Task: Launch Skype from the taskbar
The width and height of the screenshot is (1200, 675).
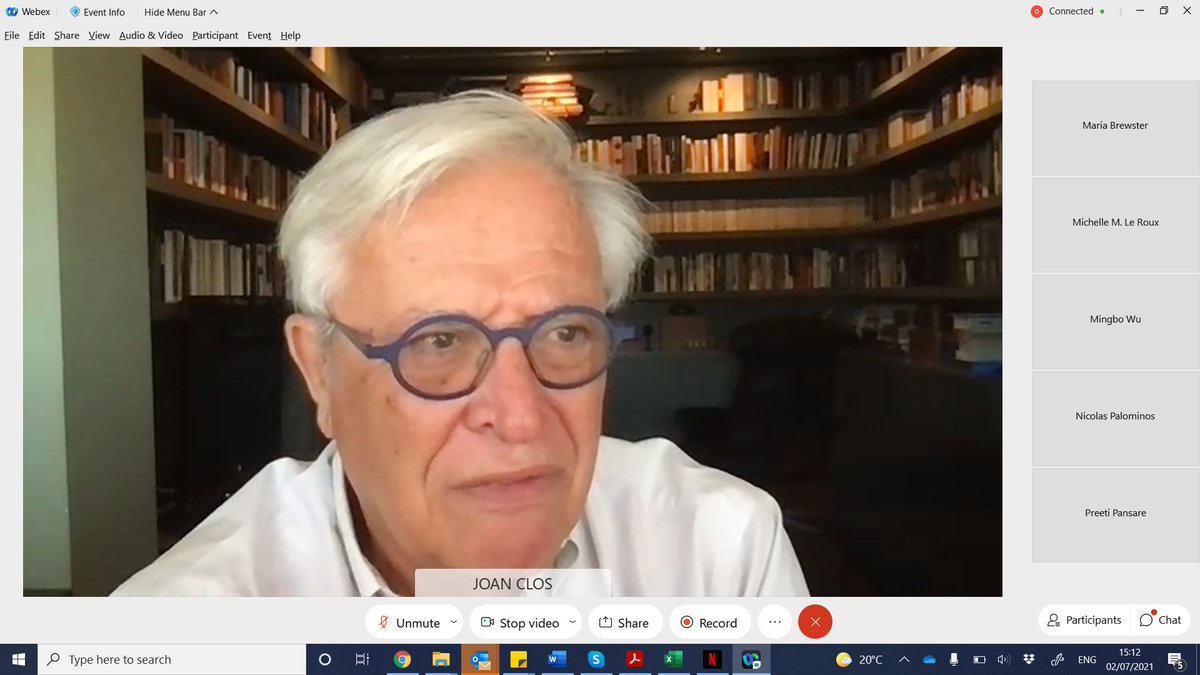Action: (x=596, y=659)
